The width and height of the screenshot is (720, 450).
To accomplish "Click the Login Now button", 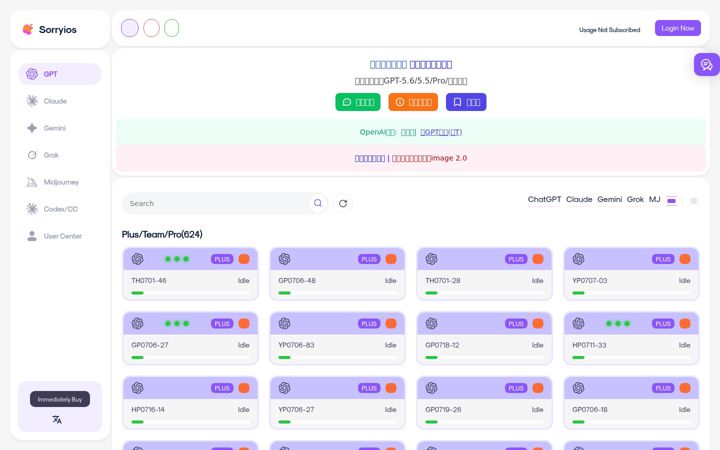I will click(678, 28).
